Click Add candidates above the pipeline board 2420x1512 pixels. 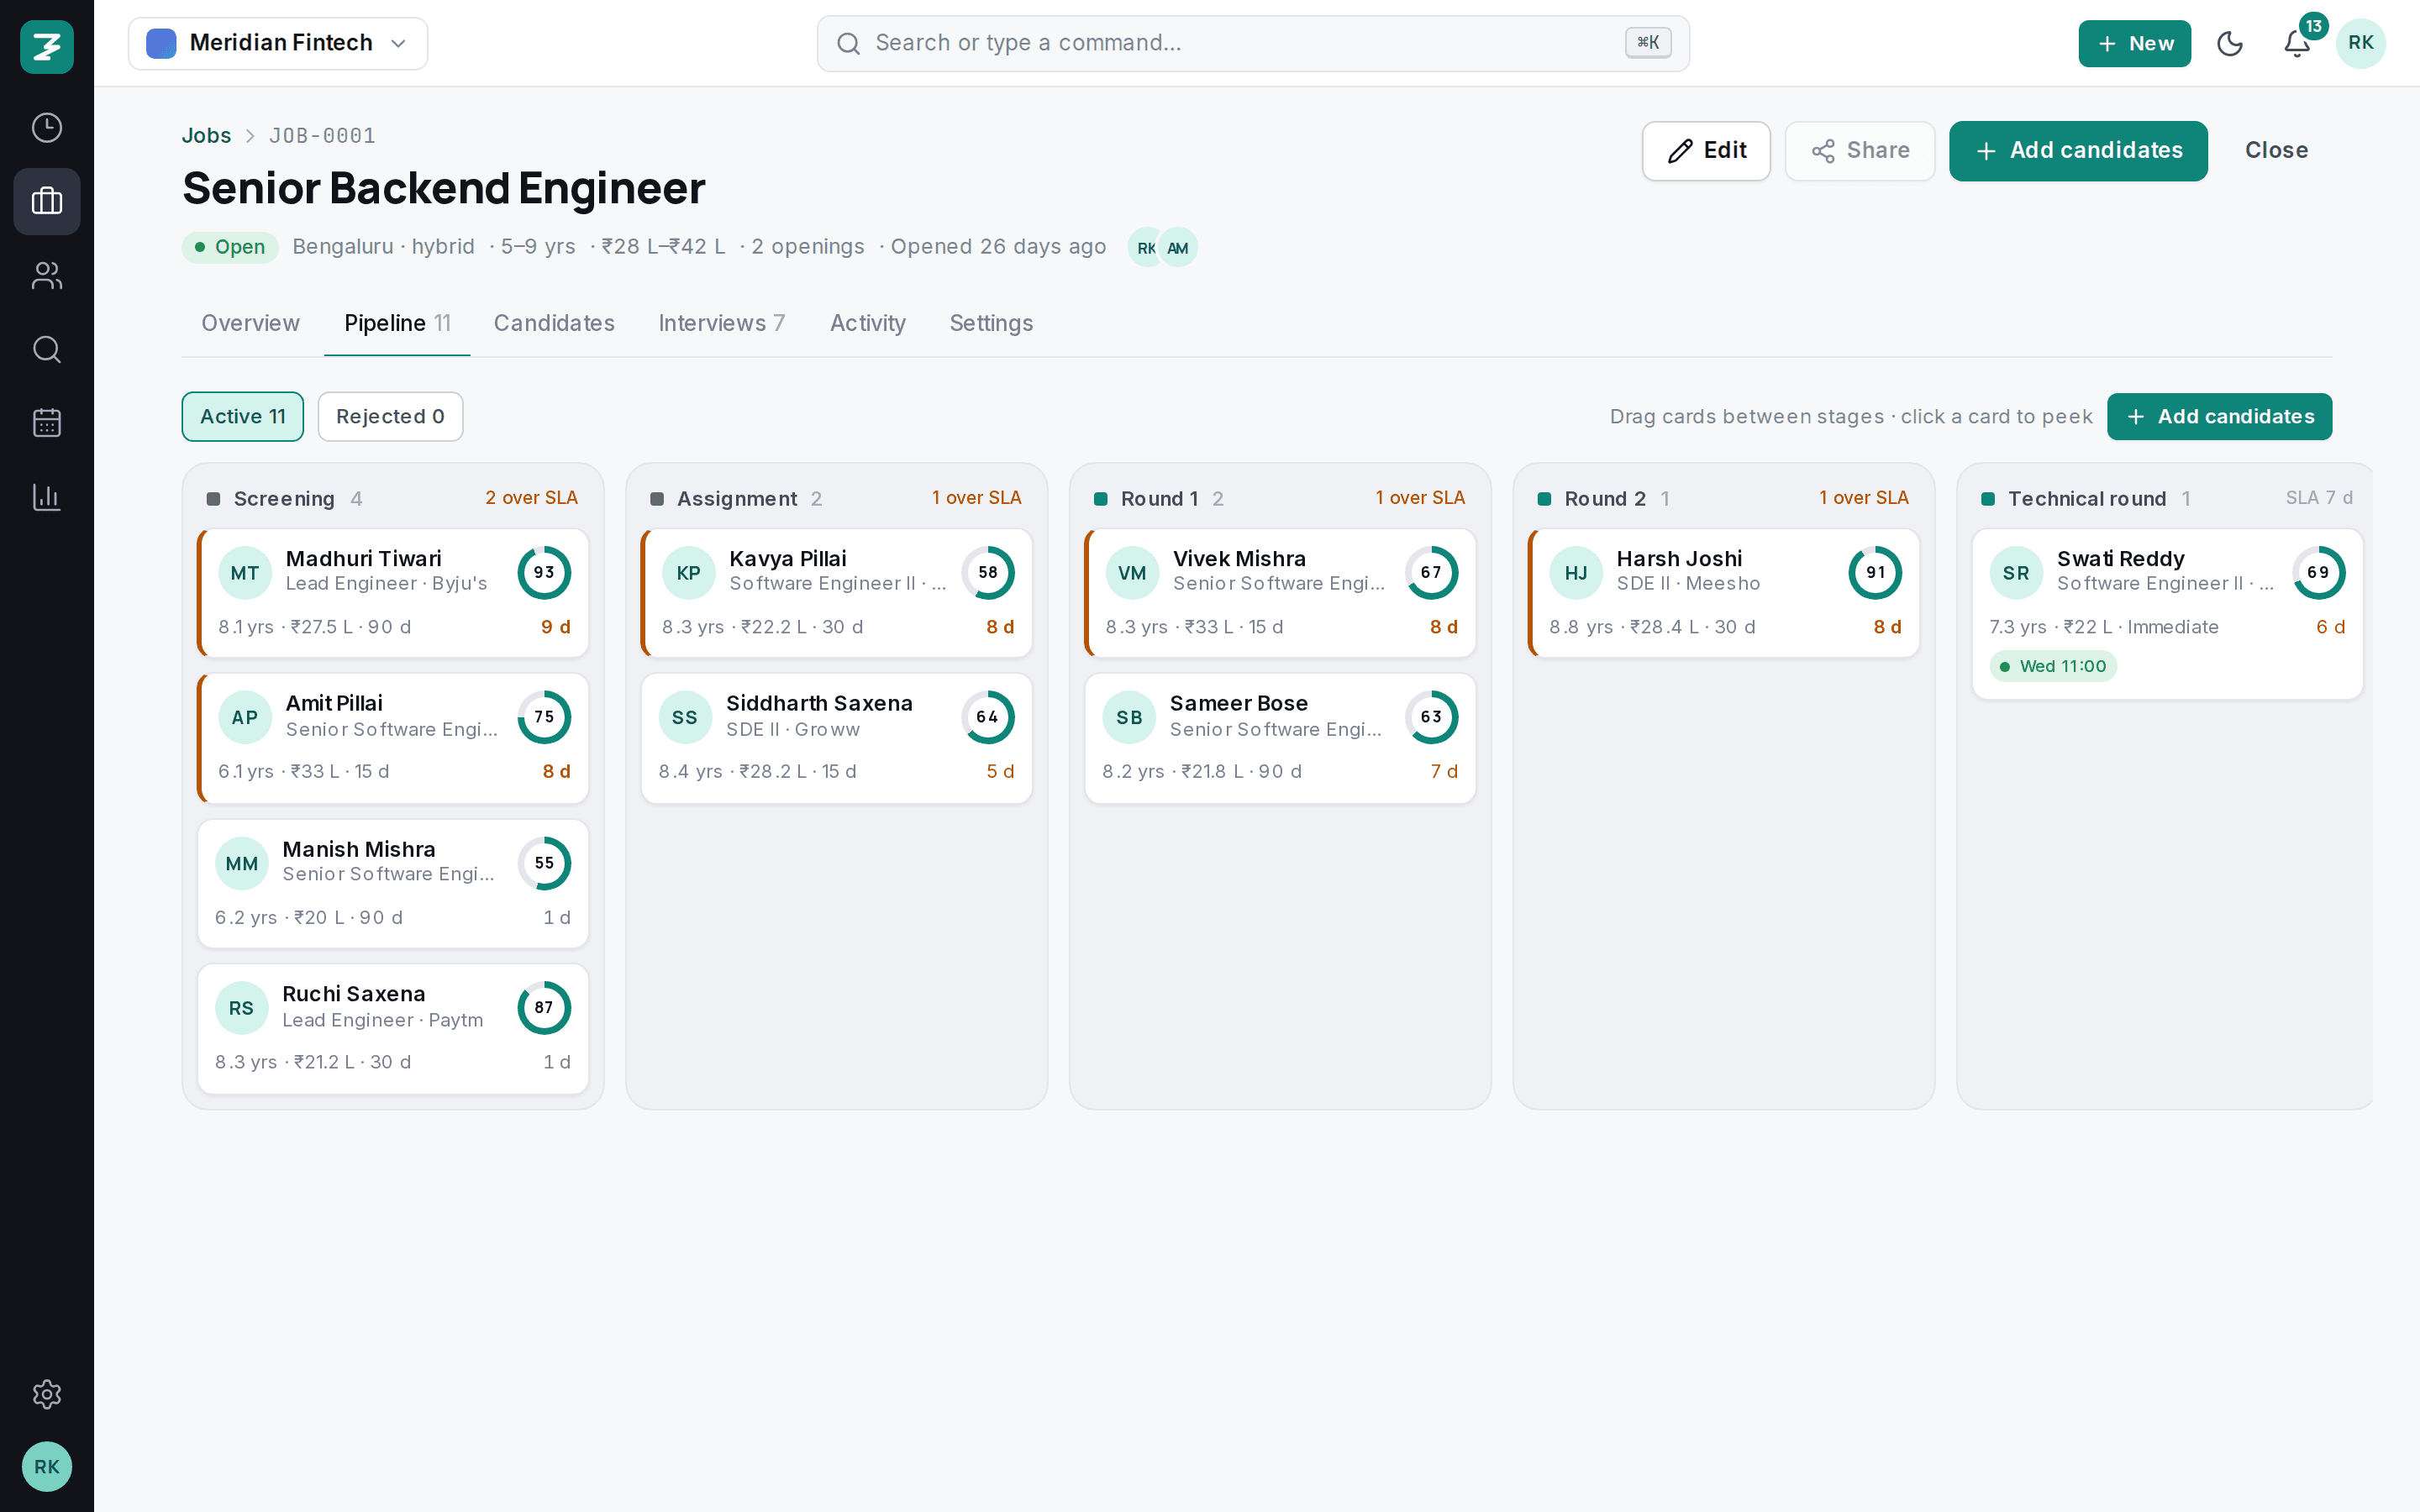(2219, 416)
